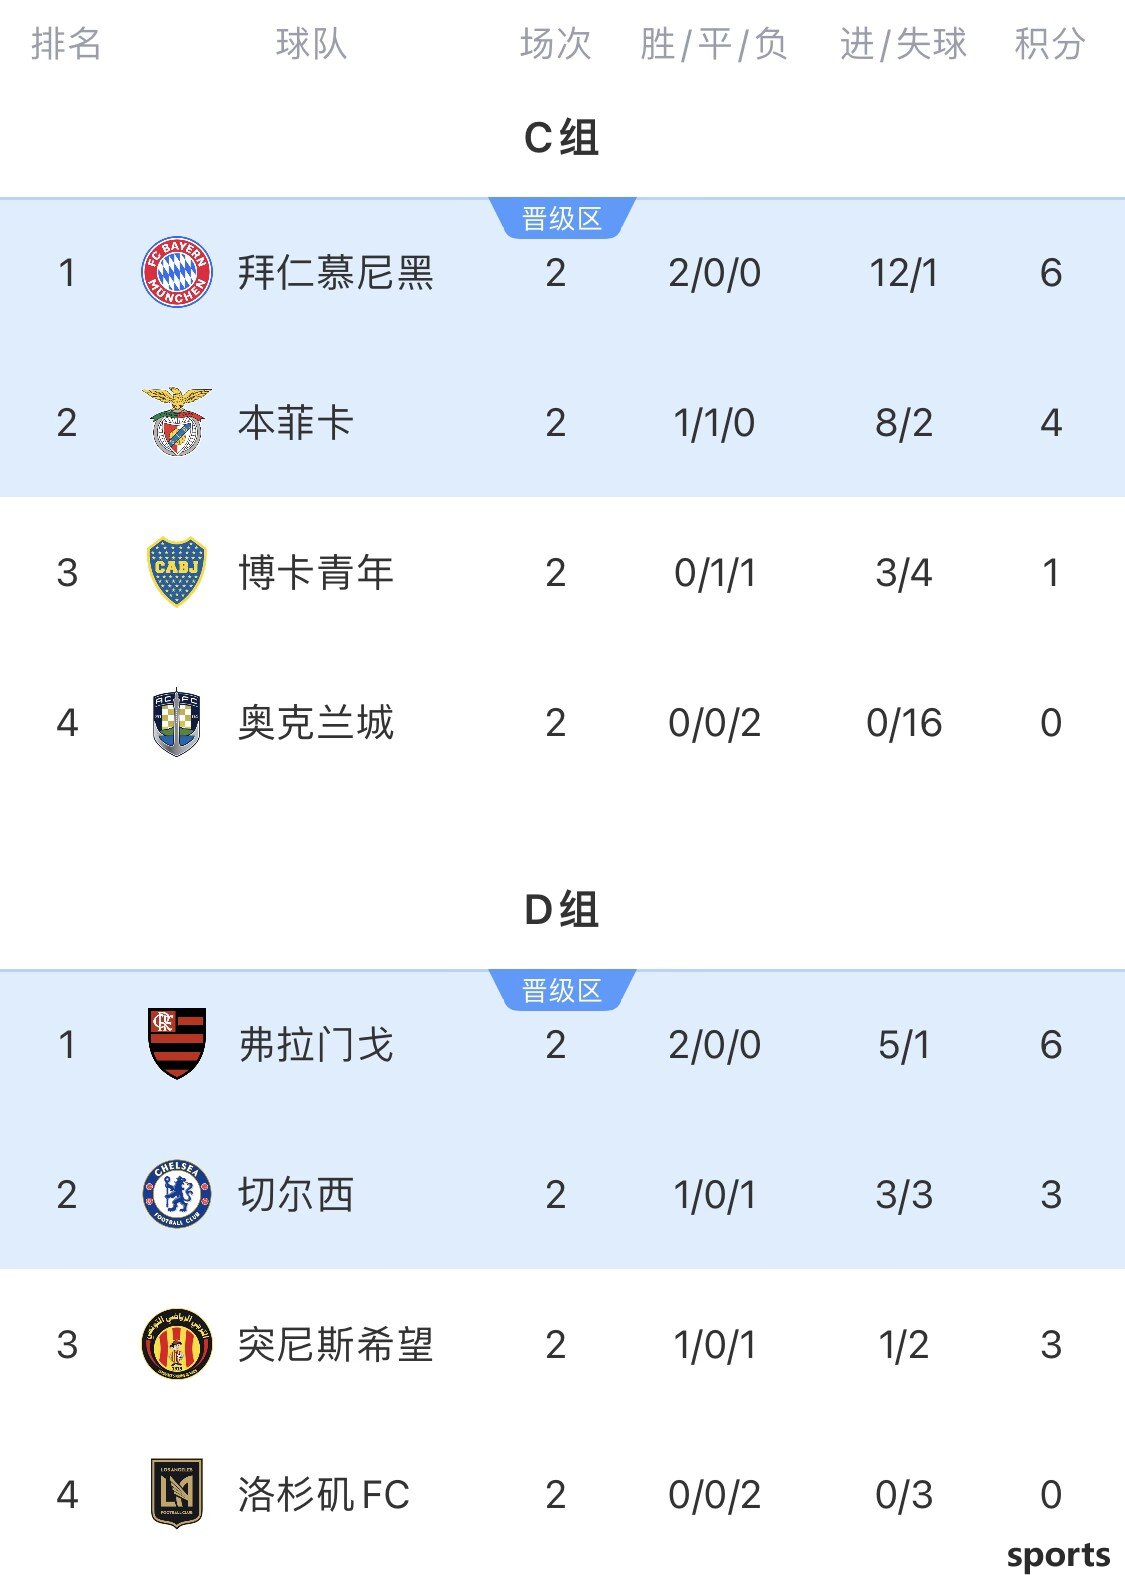Click the 胜/平/负 column header

click(x=714, y=44)
